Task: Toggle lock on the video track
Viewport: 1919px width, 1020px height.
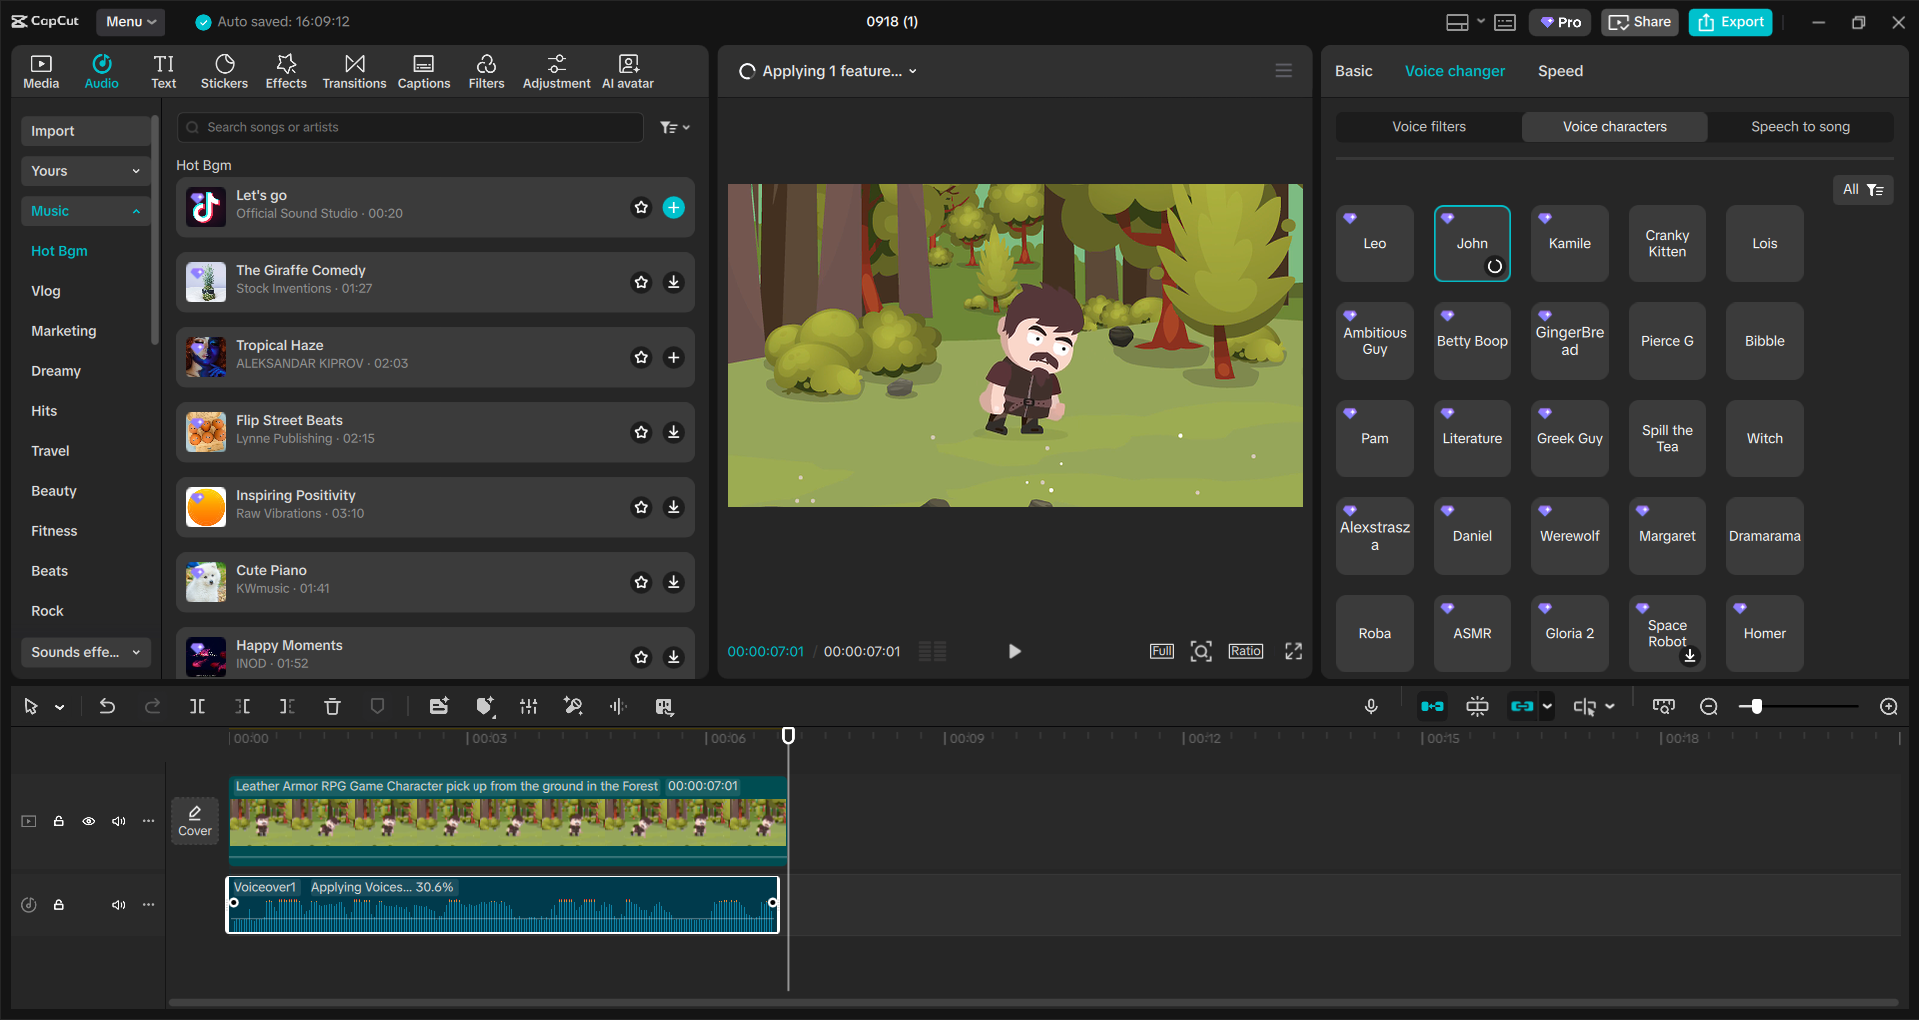Action: [x=59, y=821]
